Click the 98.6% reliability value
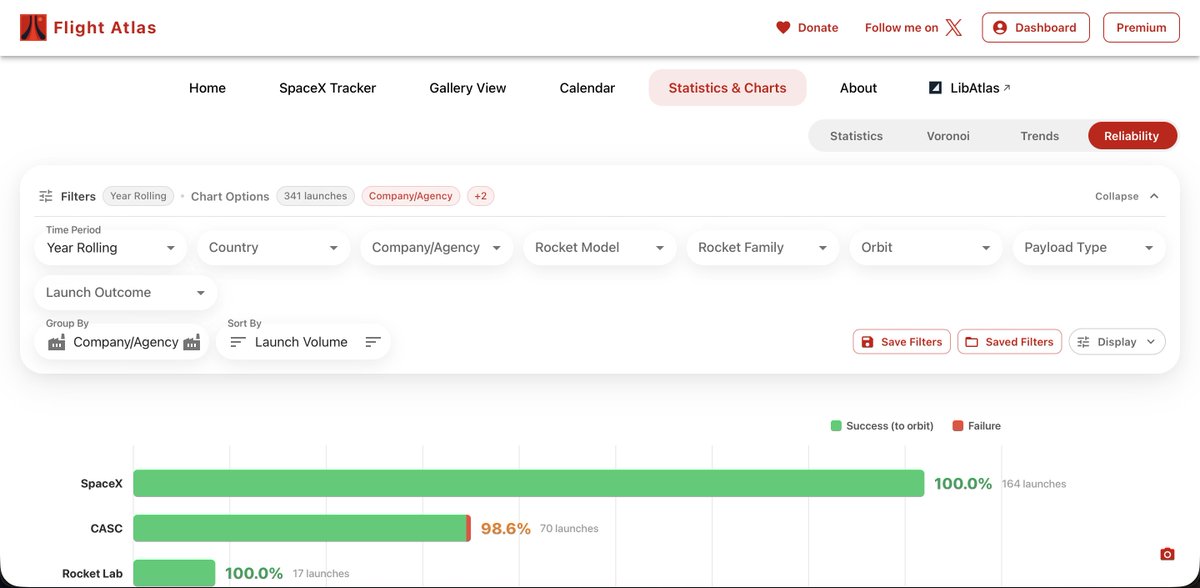Screen dimensions: 1200x588 click(506, 528)
